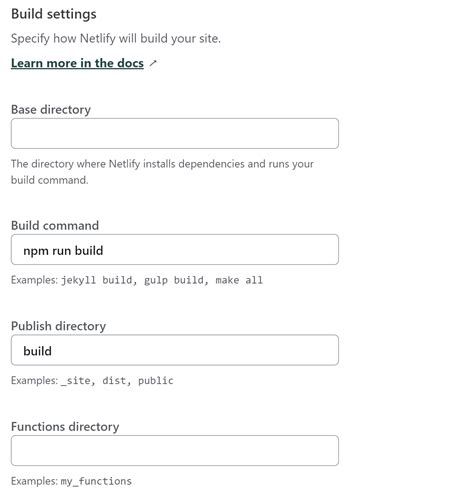Click the Publish directory field label
The height and width of the screenshot is (502, 474).
(x=58, y=326)
